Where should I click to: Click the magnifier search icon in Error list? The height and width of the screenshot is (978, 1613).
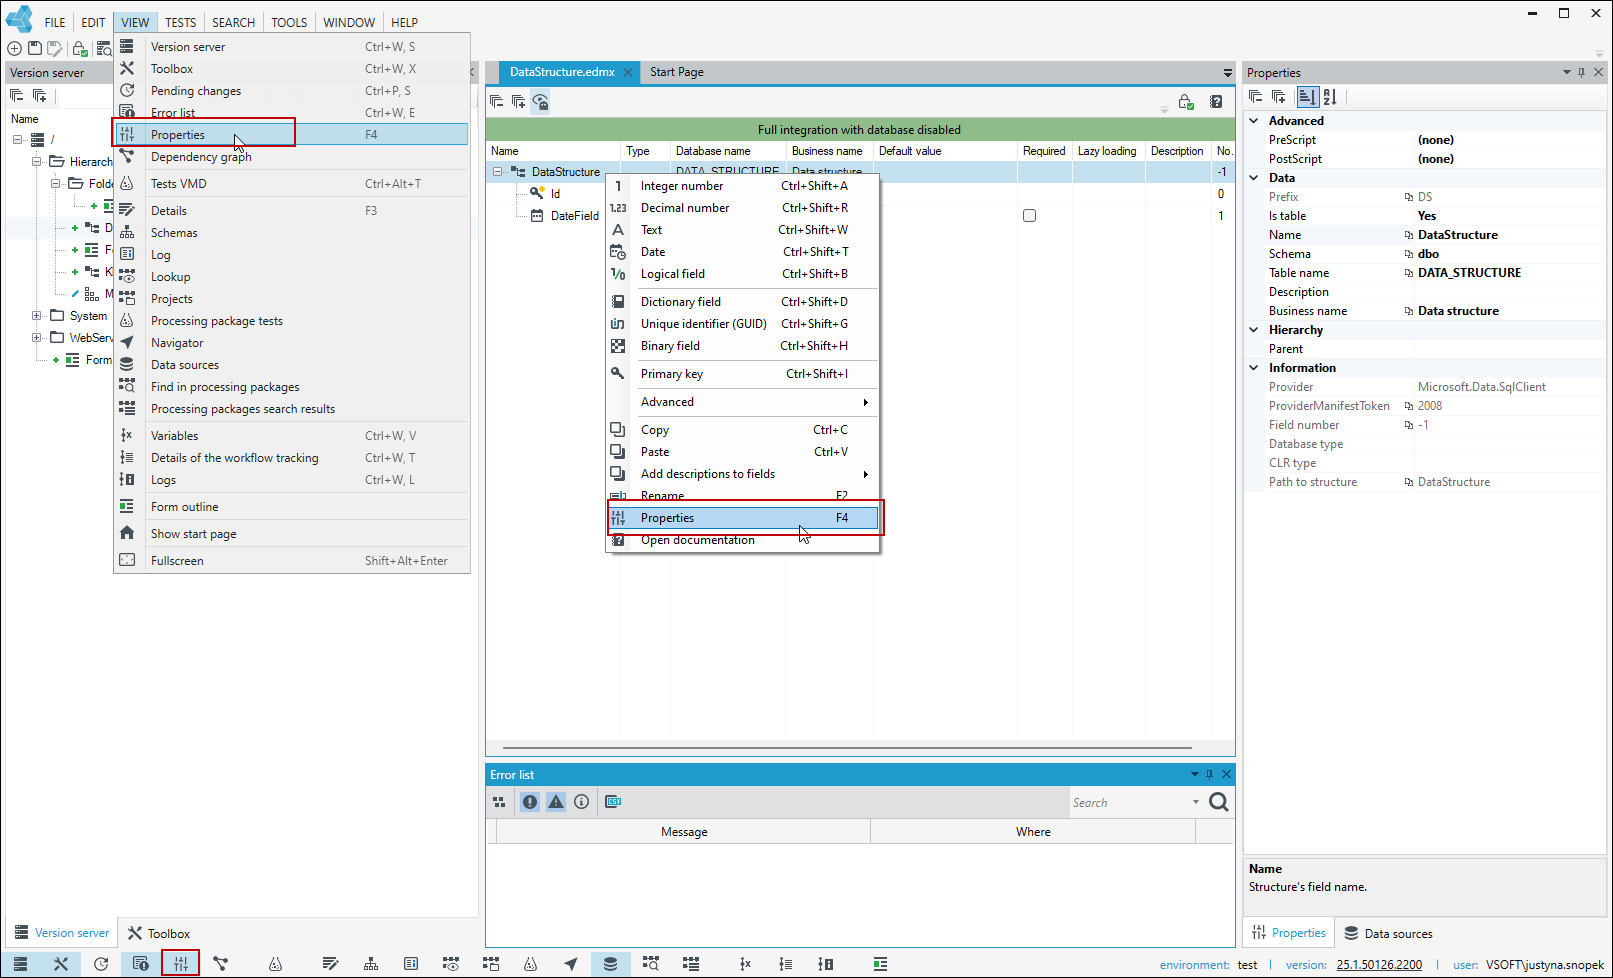[x=1218, y=802]
